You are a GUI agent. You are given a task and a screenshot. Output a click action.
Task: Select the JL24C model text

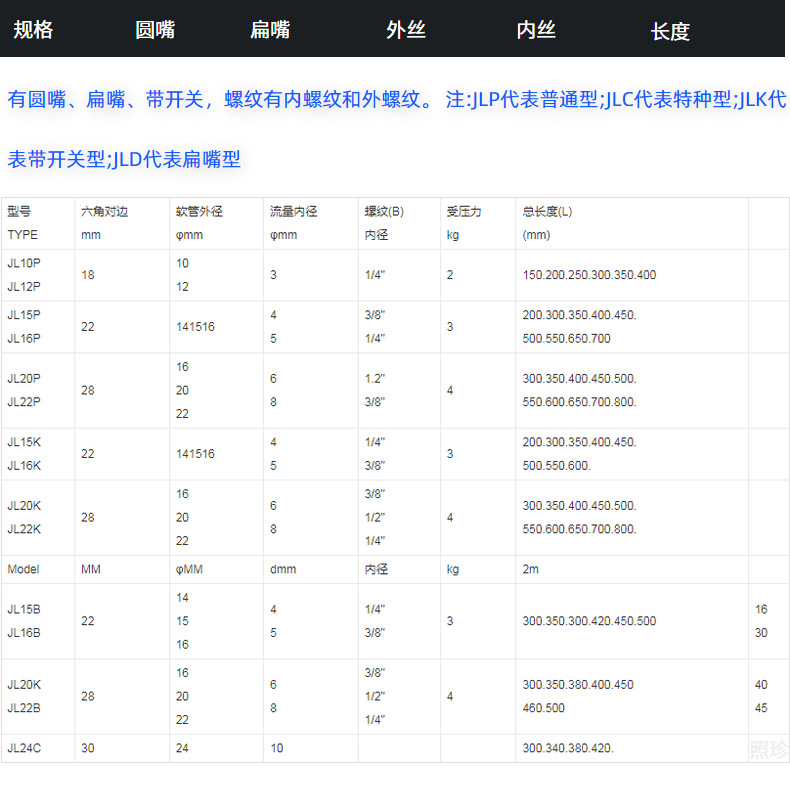[x=24, y=748]
